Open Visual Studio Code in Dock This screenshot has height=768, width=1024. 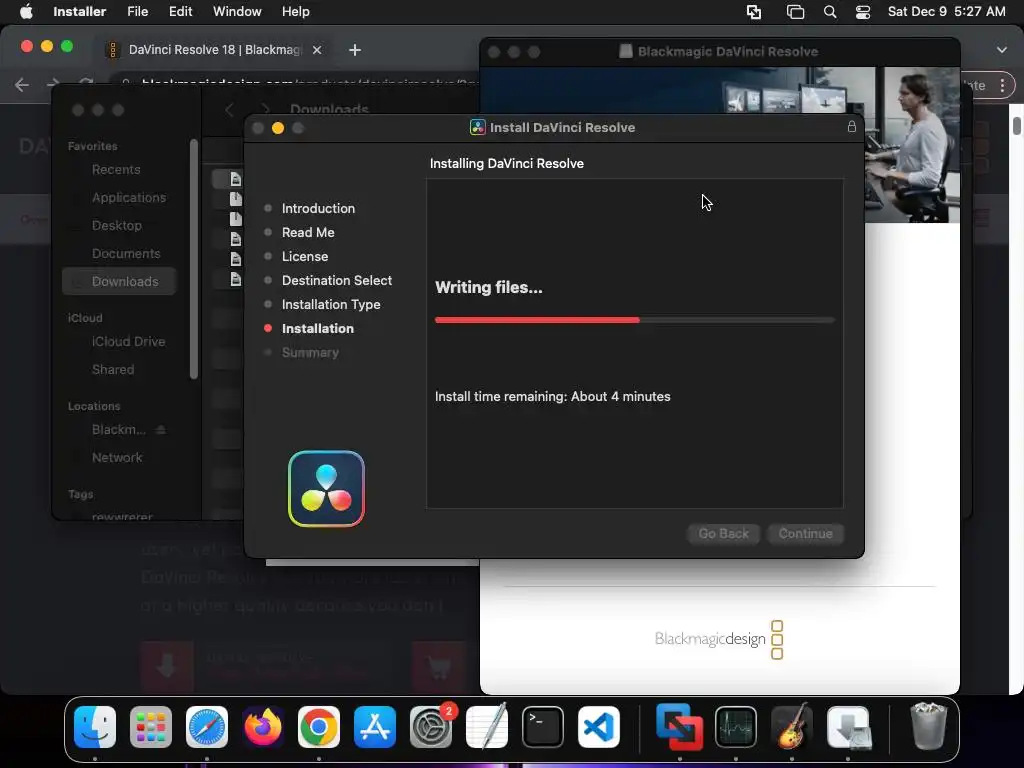pos(599,727)
